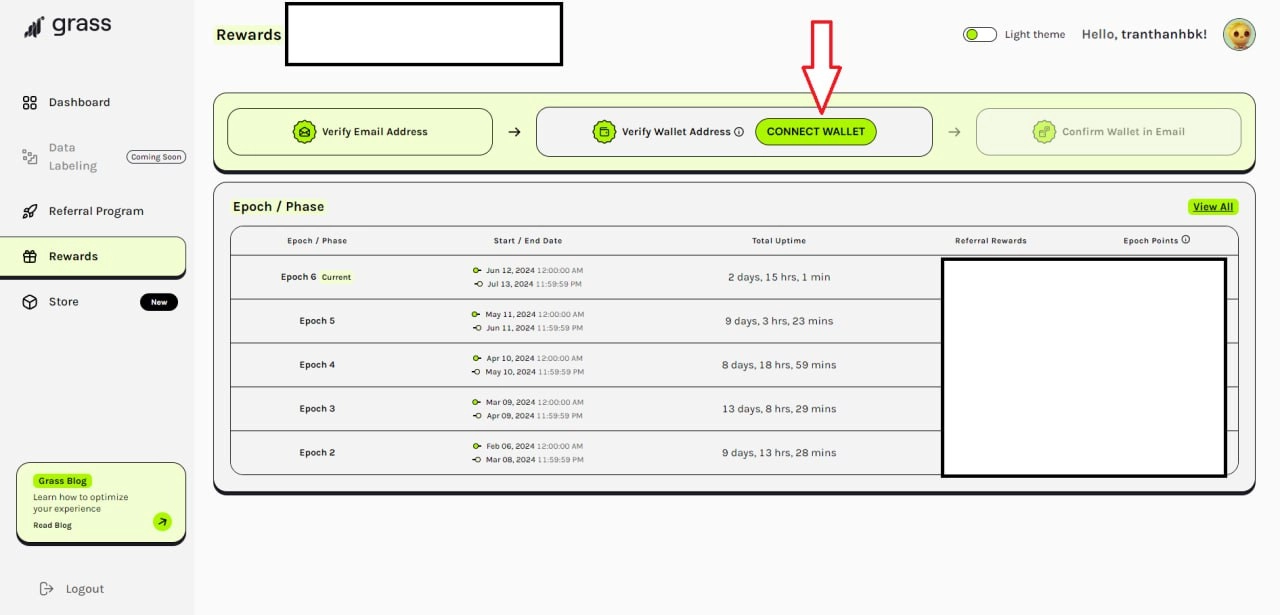Select the Rewards sidebar tab

click(93, 256)
